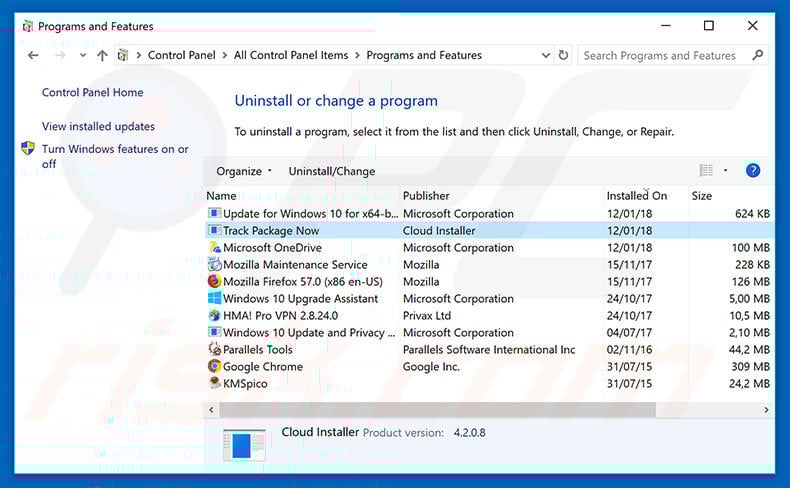790x488 pixels.
Task: Click the Windows 10 Upgrade Assistant icon
Action: pyautogui.click(x=215, y=298)
